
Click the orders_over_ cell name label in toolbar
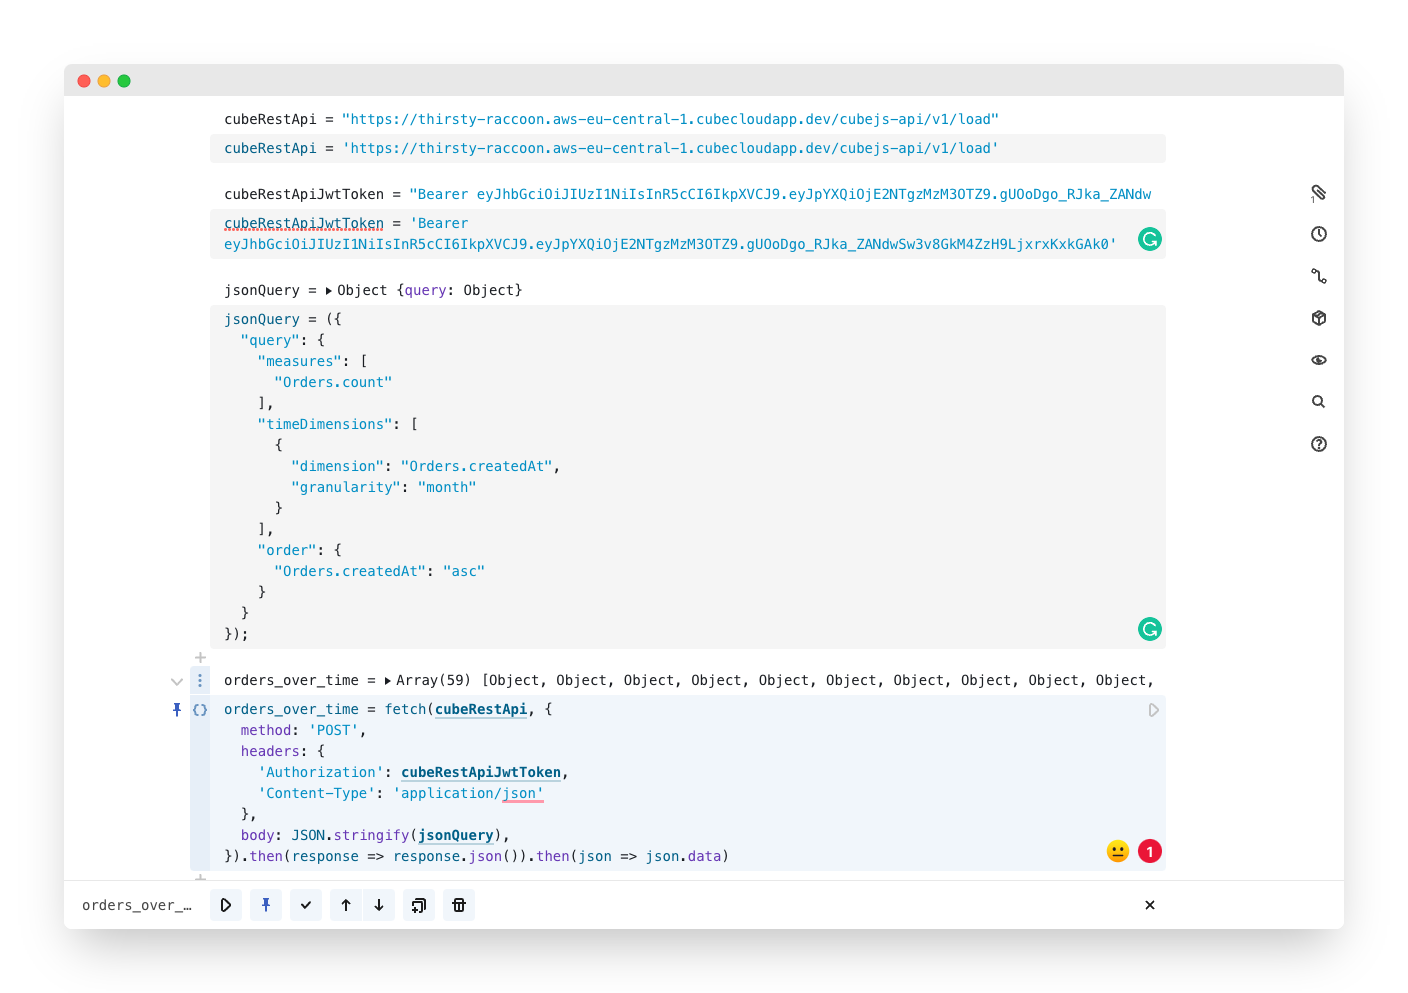[137, 905]
